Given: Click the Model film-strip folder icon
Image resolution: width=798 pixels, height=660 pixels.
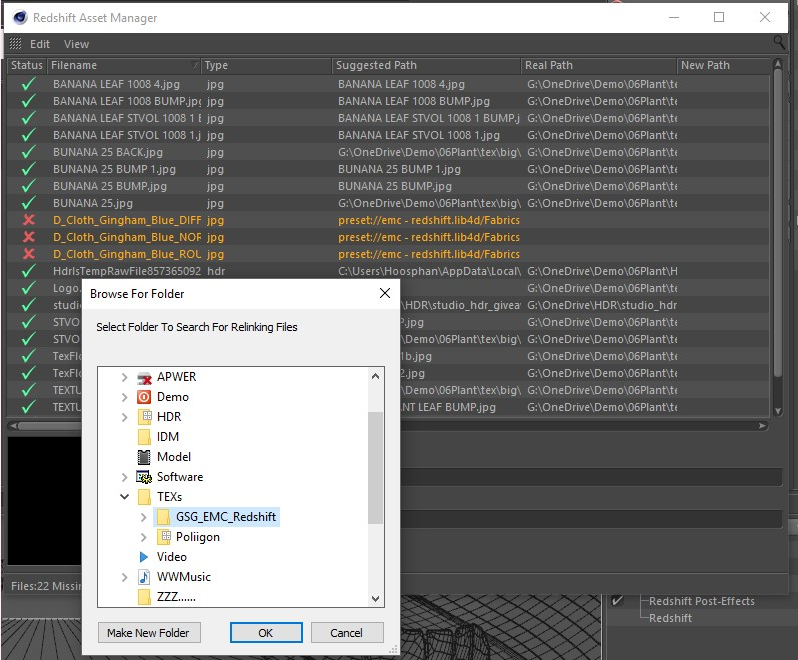Looking at the screenshot, I should (144, 457).
